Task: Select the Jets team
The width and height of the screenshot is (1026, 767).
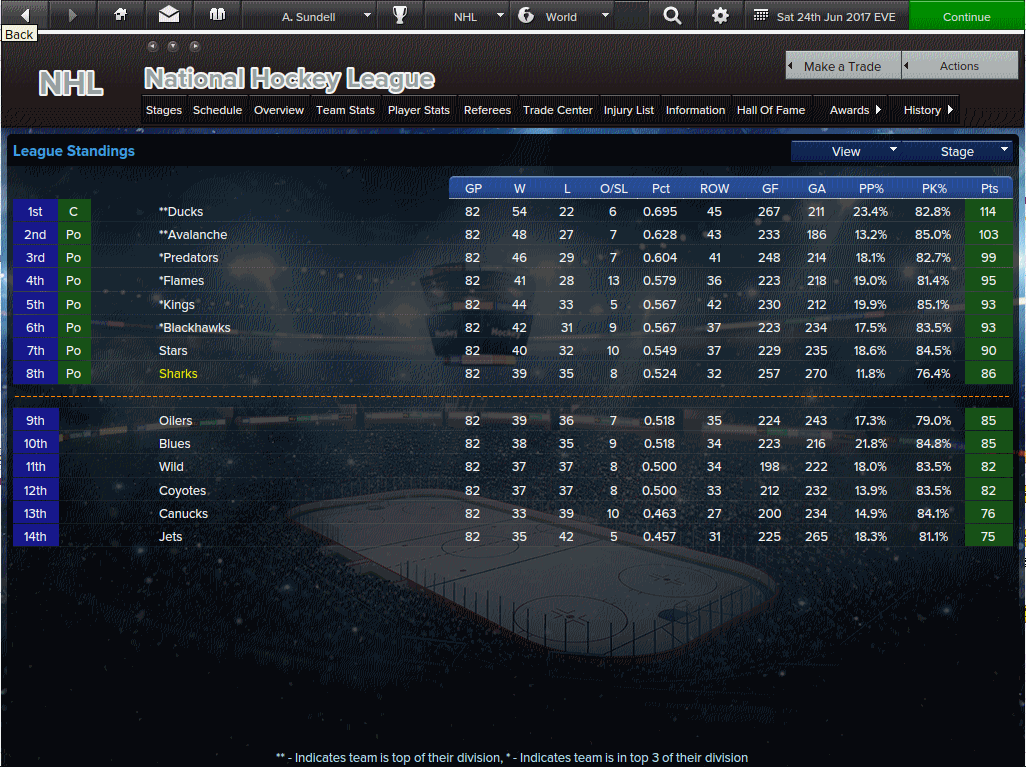Action: click(x=170, y=536)
